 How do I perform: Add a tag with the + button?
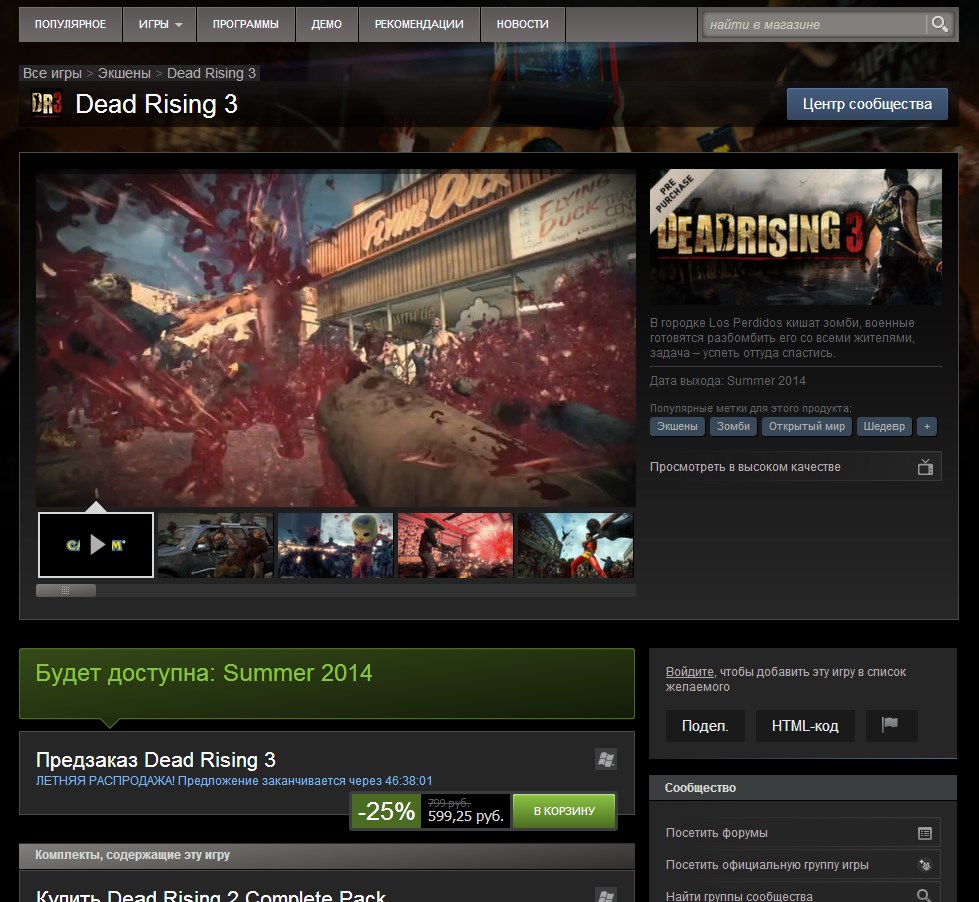click(926, 426)
